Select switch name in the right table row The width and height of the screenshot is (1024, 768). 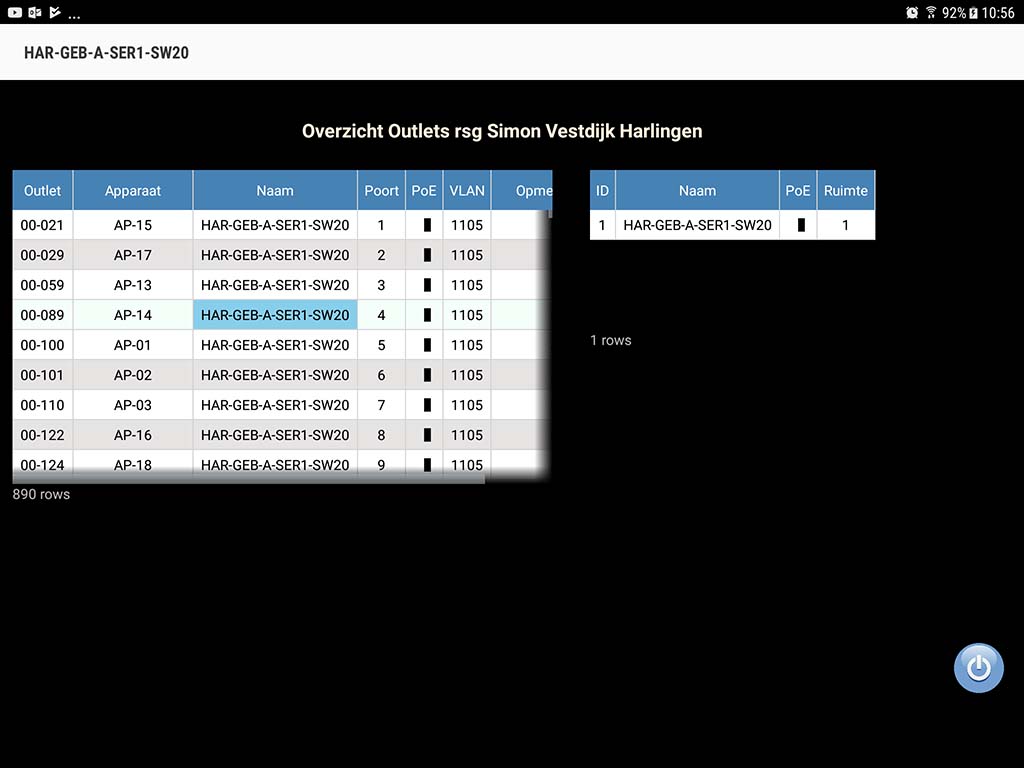tap(697, 225)
